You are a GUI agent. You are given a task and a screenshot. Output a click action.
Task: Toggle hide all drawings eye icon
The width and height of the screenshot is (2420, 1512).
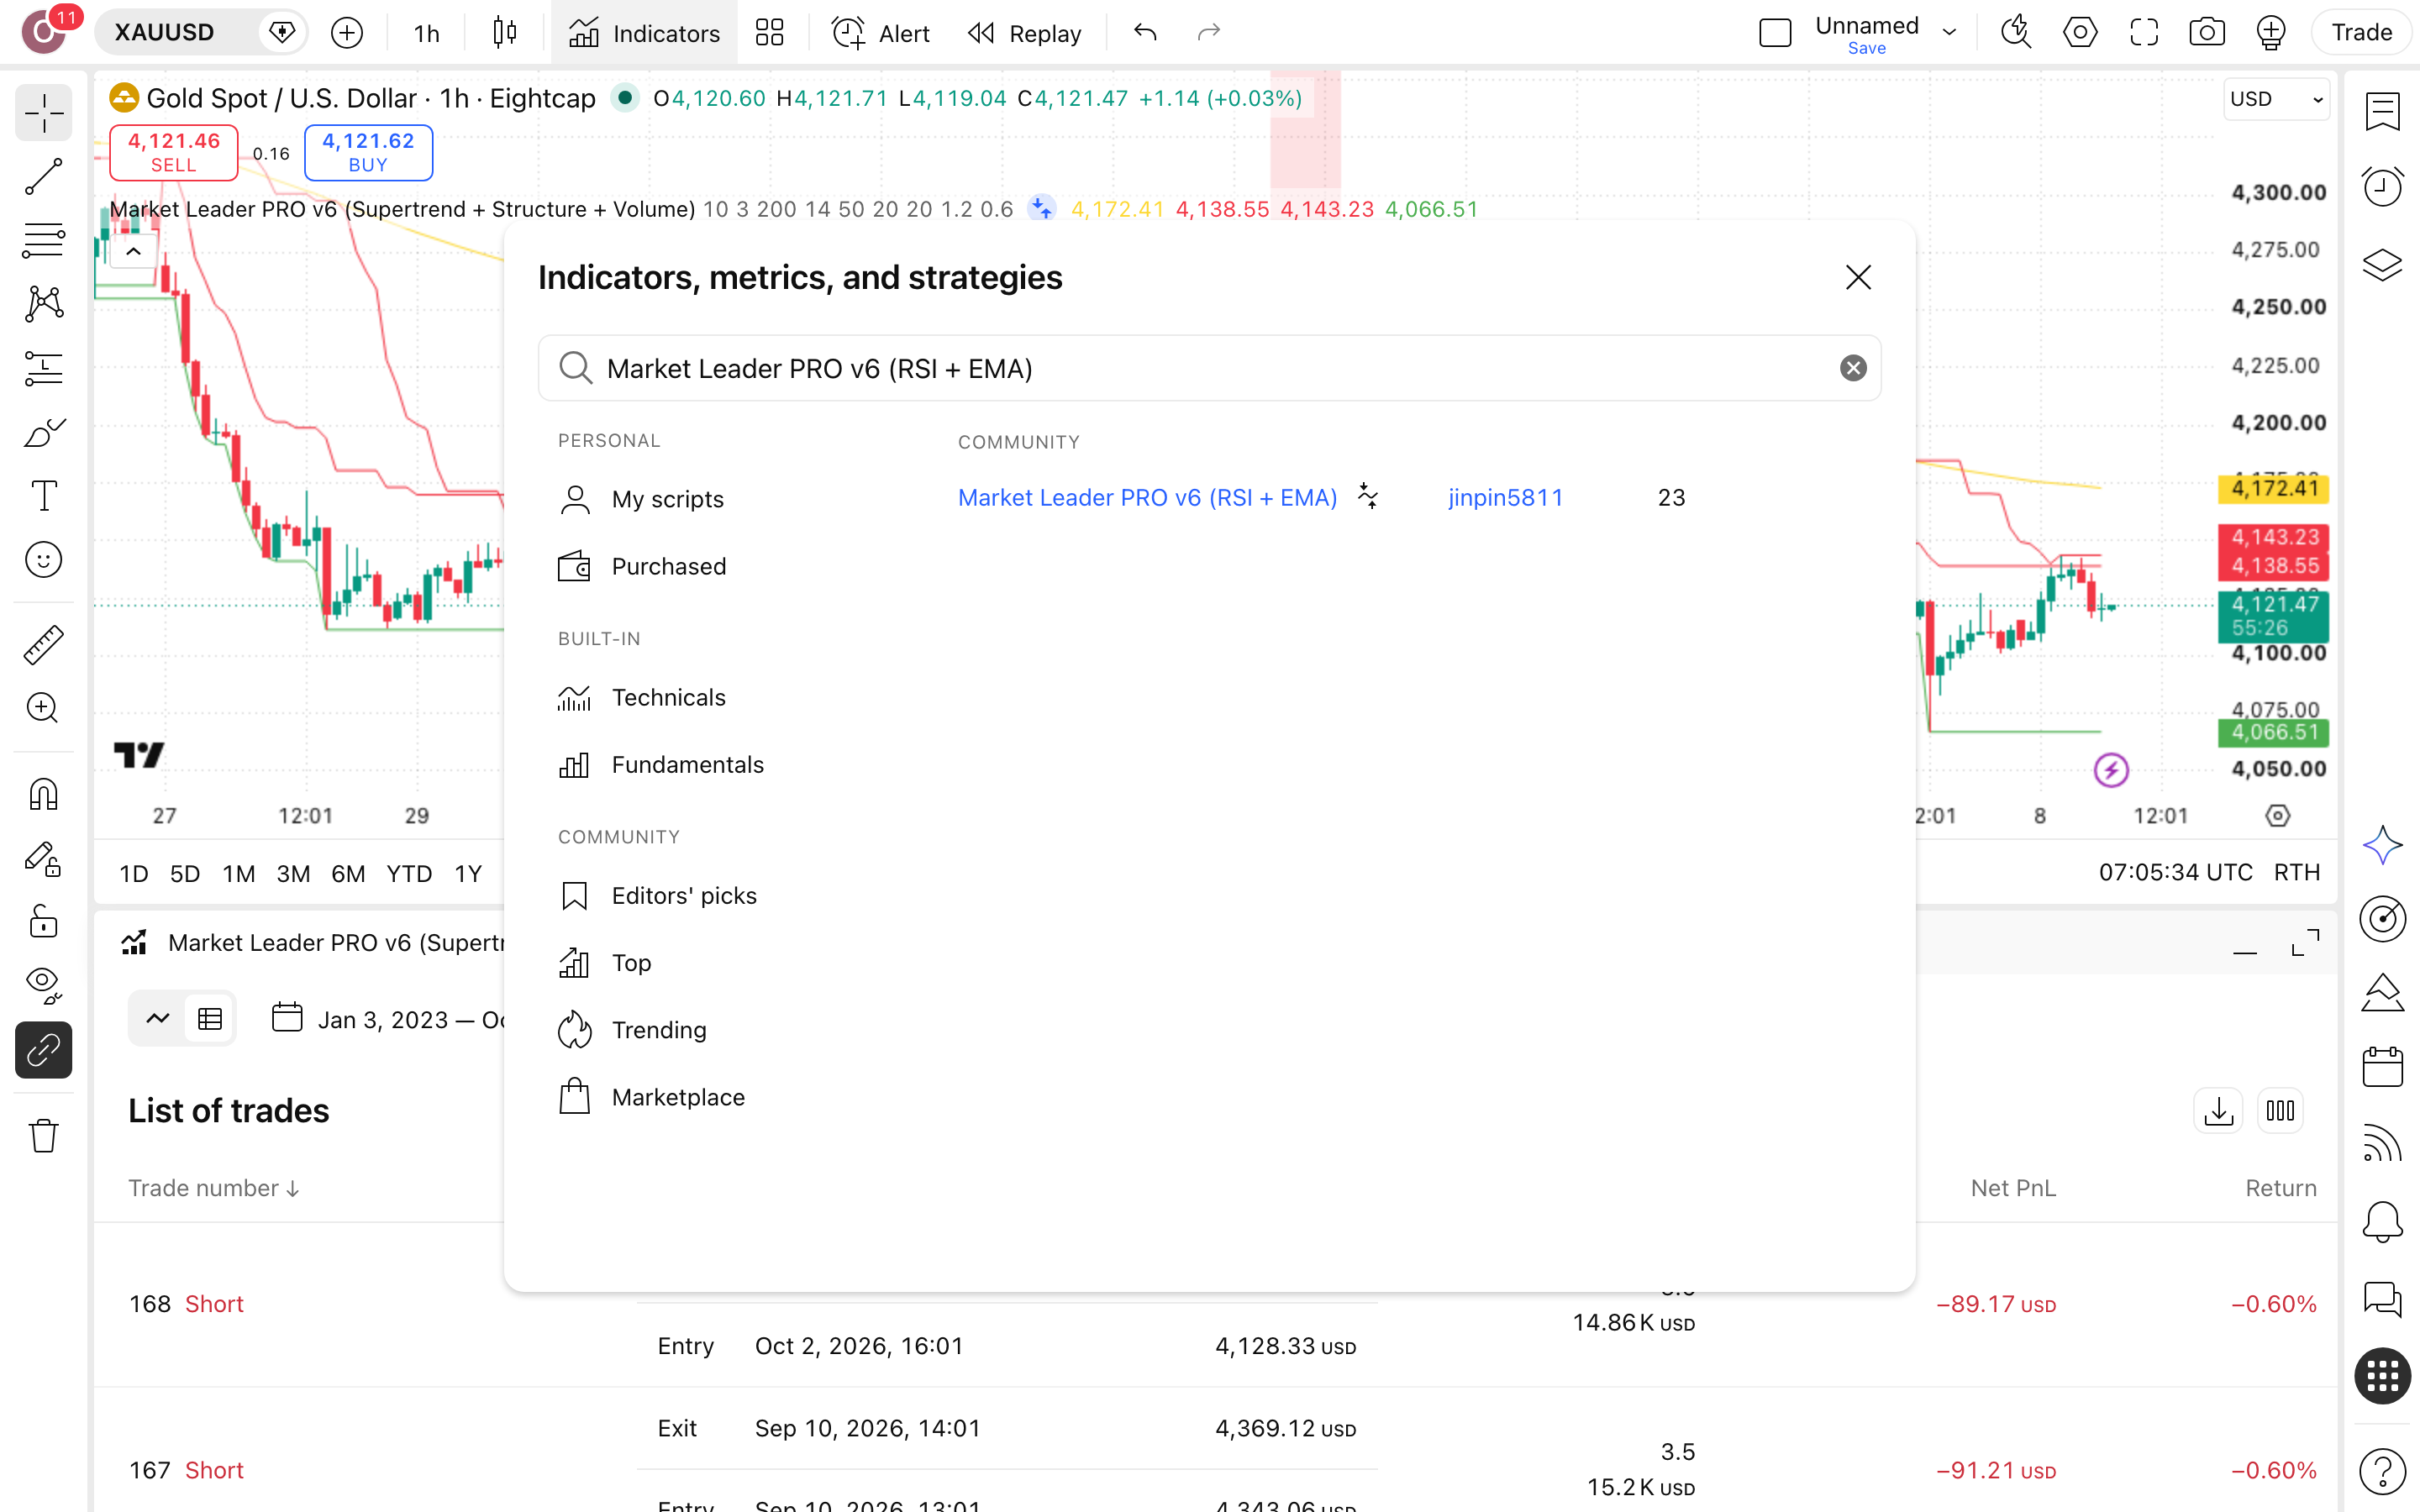click(x=43, y=986)
